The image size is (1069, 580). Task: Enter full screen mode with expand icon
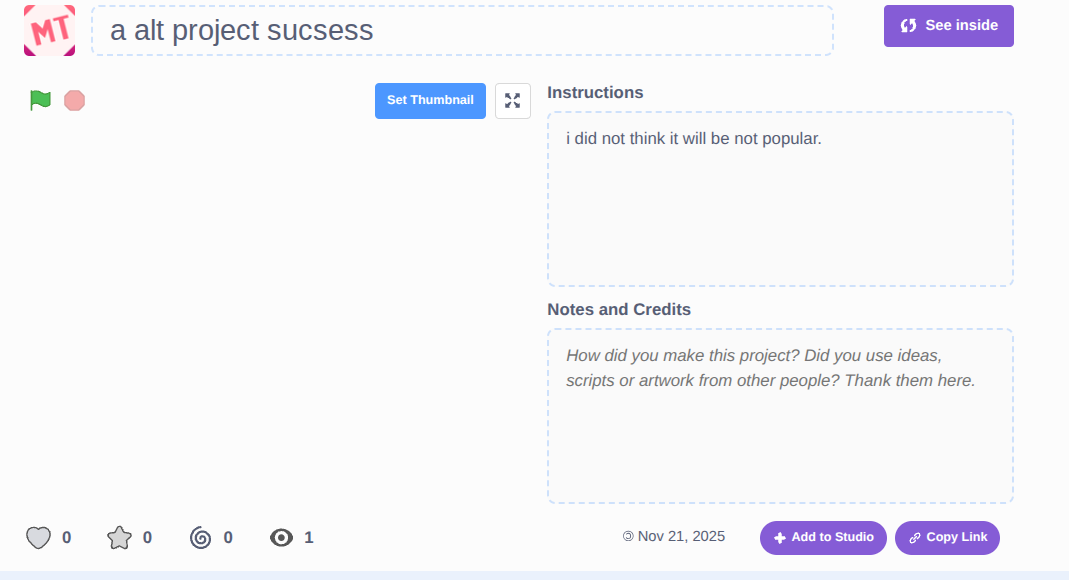(x=513, y=101)
